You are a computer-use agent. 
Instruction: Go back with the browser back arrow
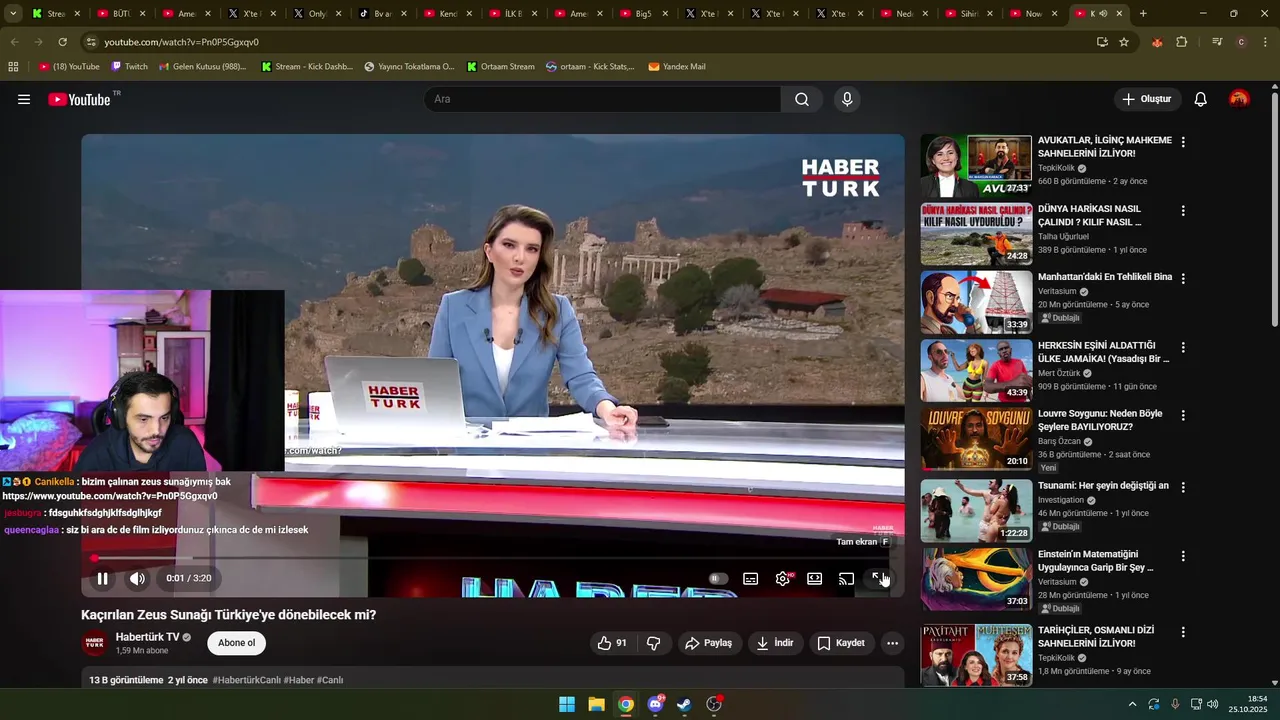[15, 42]
